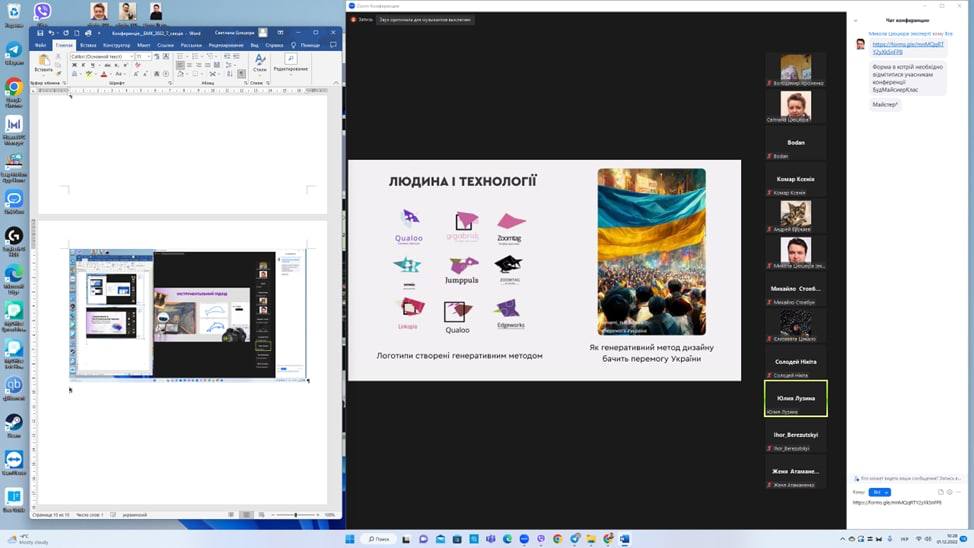
Task: Click the Помощник tell-me box in Word
Action: point(306,45)
